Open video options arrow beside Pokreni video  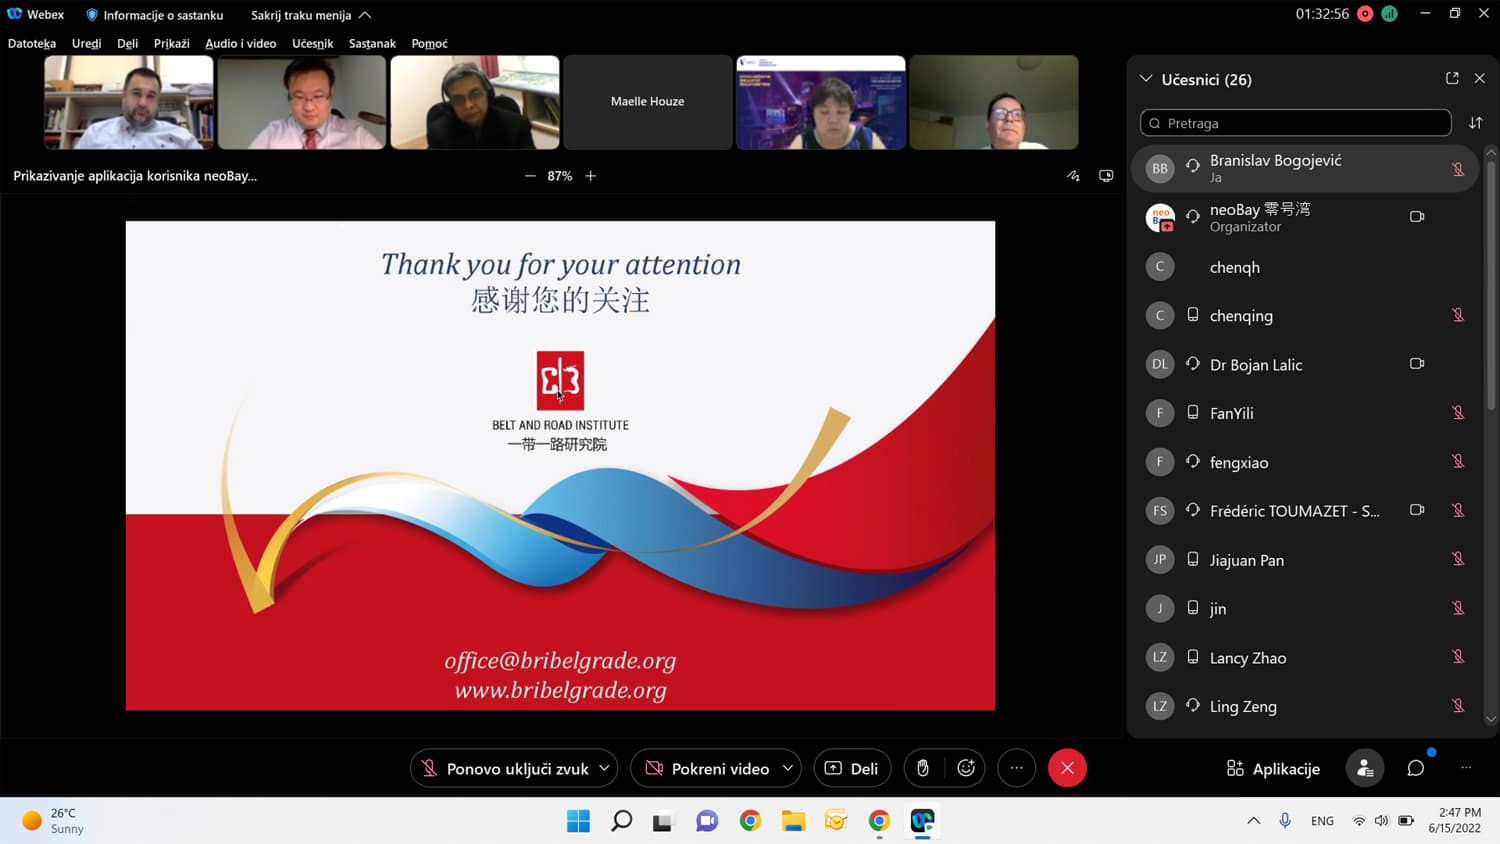coord(788,768)
